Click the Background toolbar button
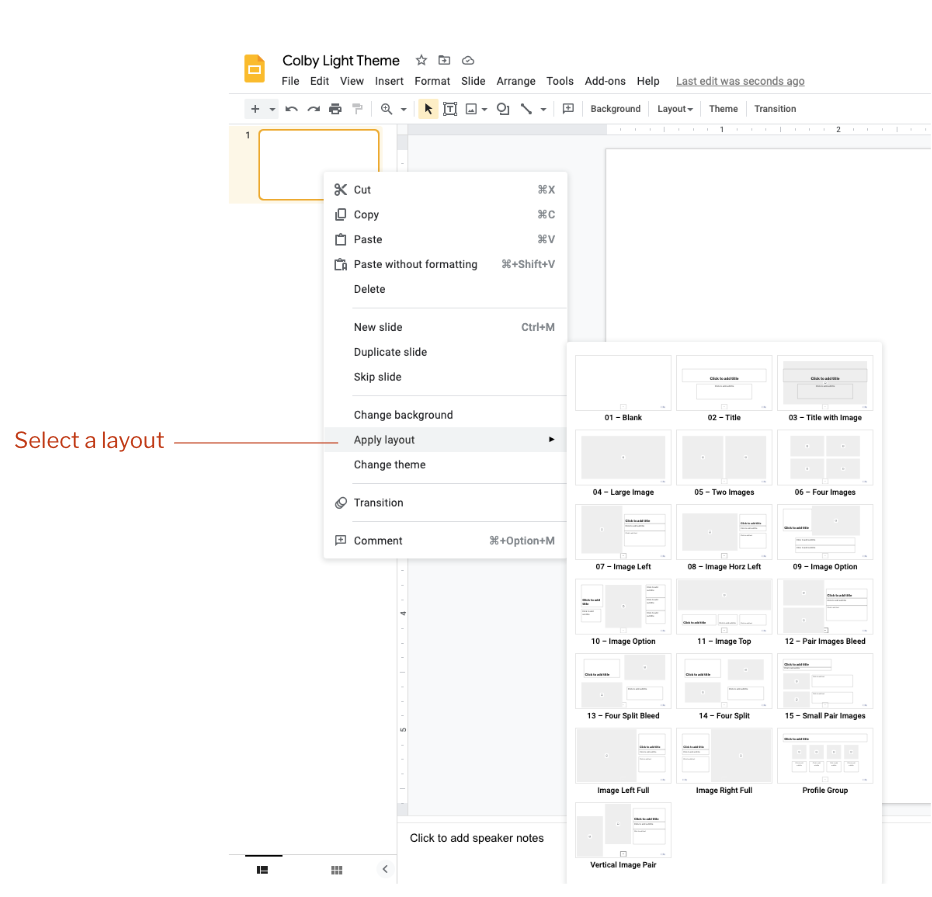This screenshot has width=932, height=897. pyautogui.click(x=615, y=109)
